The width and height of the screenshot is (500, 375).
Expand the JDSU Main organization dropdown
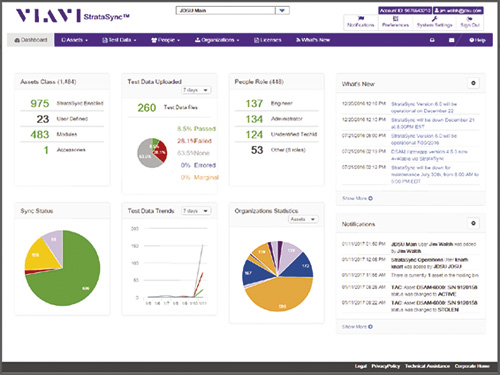tap(282, 11)
